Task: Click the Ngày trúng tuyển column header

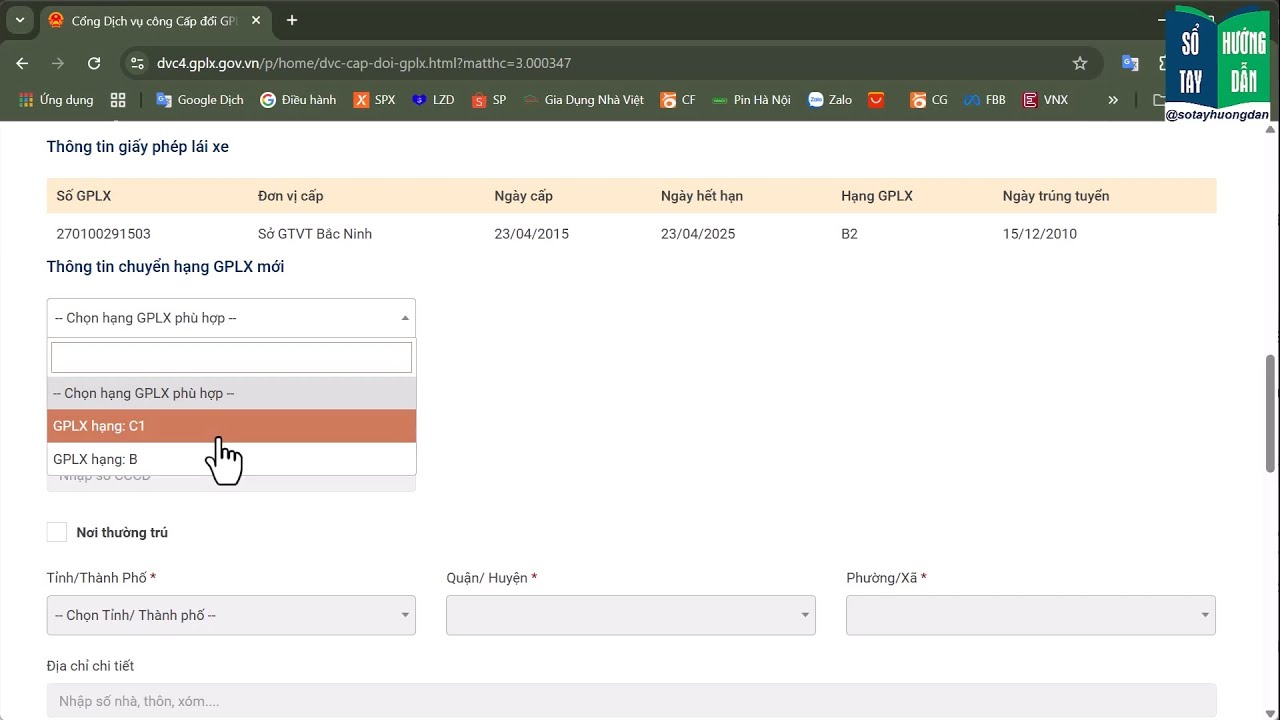Action: point(1056,196)
